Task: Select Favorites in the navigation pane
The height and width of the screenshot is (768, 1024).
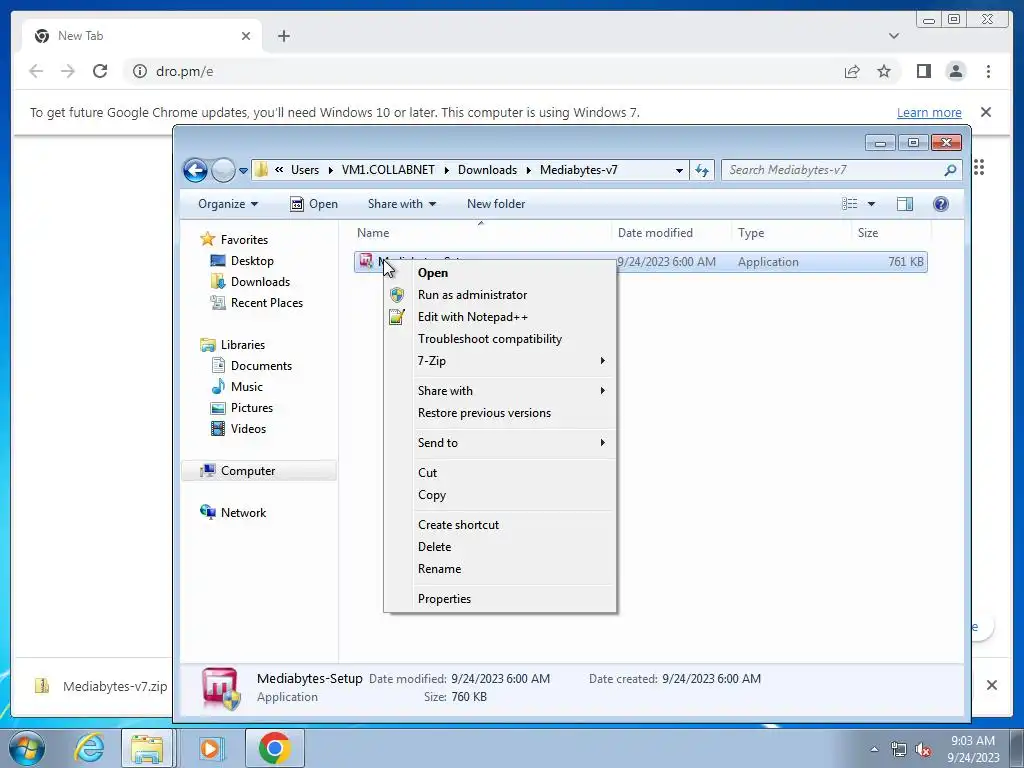Action: coord(244,240)
